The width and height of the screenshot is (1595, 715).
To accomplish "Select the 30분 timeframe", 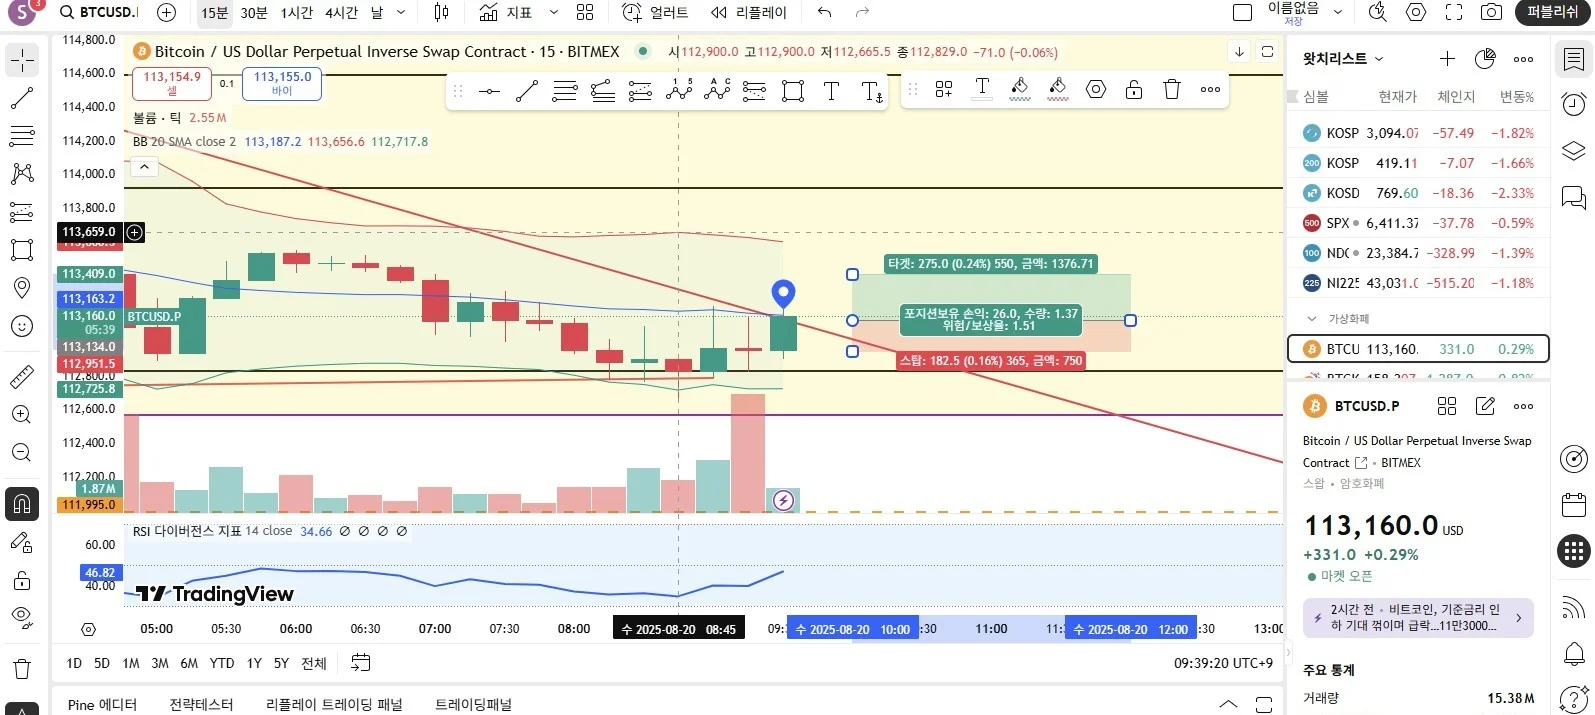I will [254, 13].
